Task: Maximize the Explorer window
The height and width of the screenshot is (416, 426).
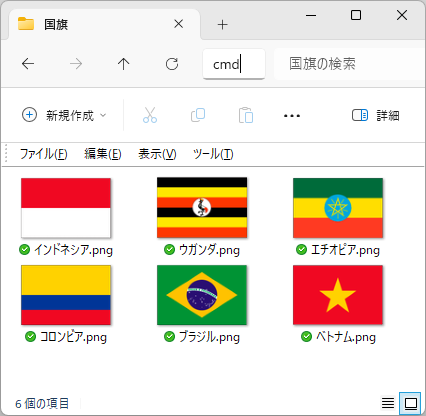Action: coord(356,15)
